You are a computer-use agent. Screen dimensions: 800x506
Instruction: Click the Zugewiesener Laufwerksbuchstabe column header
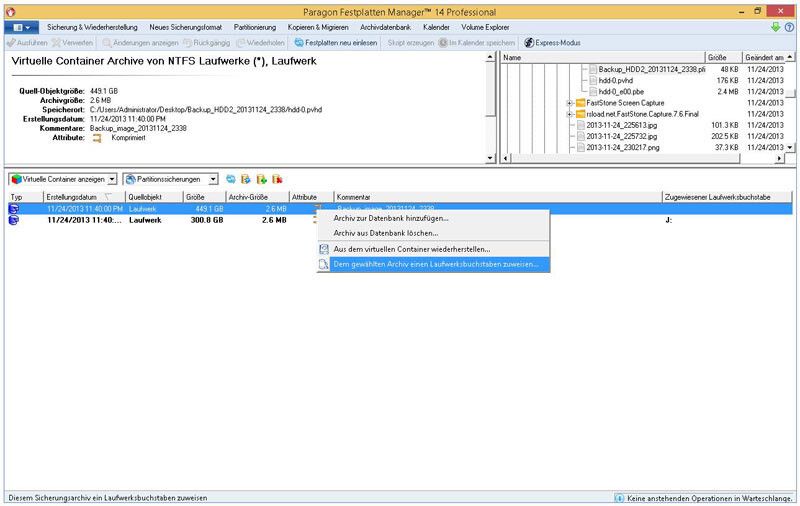pos(727,197)
